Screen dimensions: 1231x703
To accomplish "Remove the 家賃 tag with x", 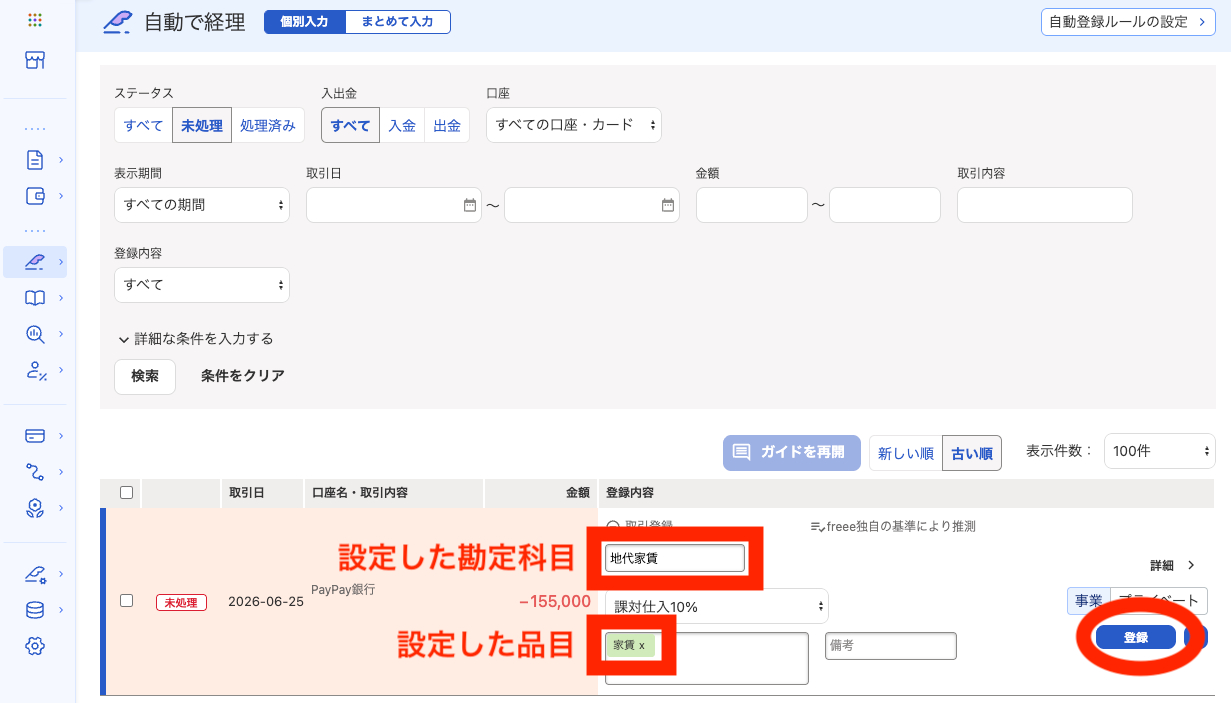I will tap(642, 645).
